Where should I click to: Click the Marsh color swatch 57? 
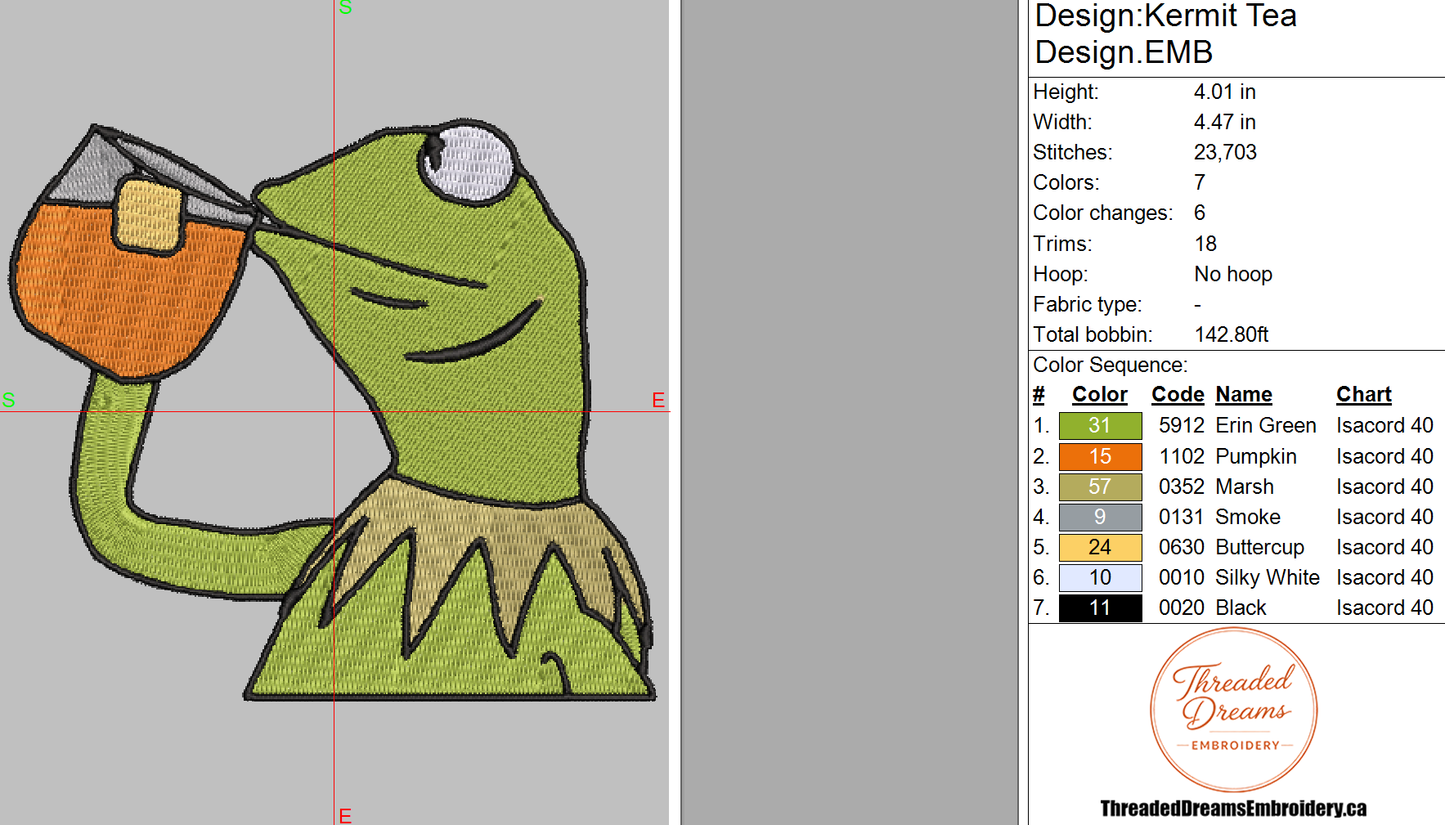1100,487
